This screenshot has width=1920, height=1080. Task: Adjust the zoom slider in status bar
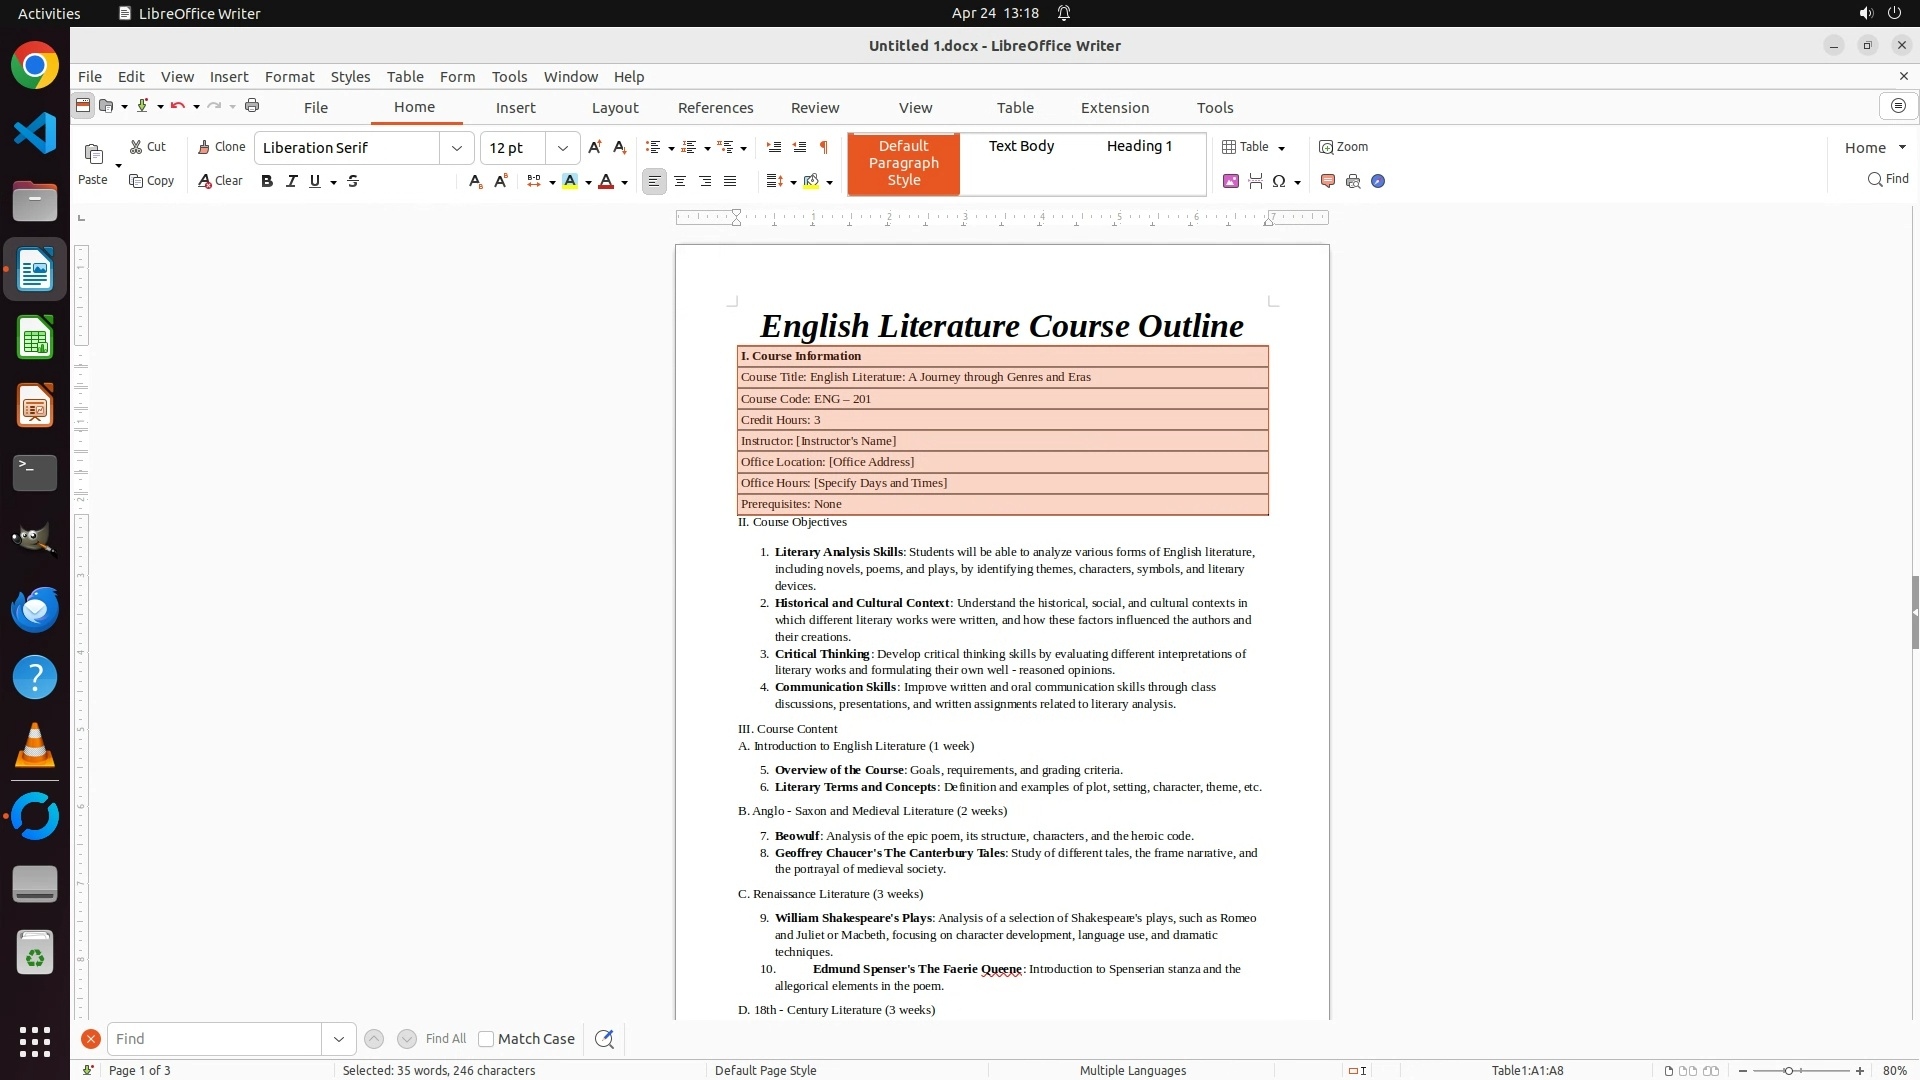point(1788,1071)
